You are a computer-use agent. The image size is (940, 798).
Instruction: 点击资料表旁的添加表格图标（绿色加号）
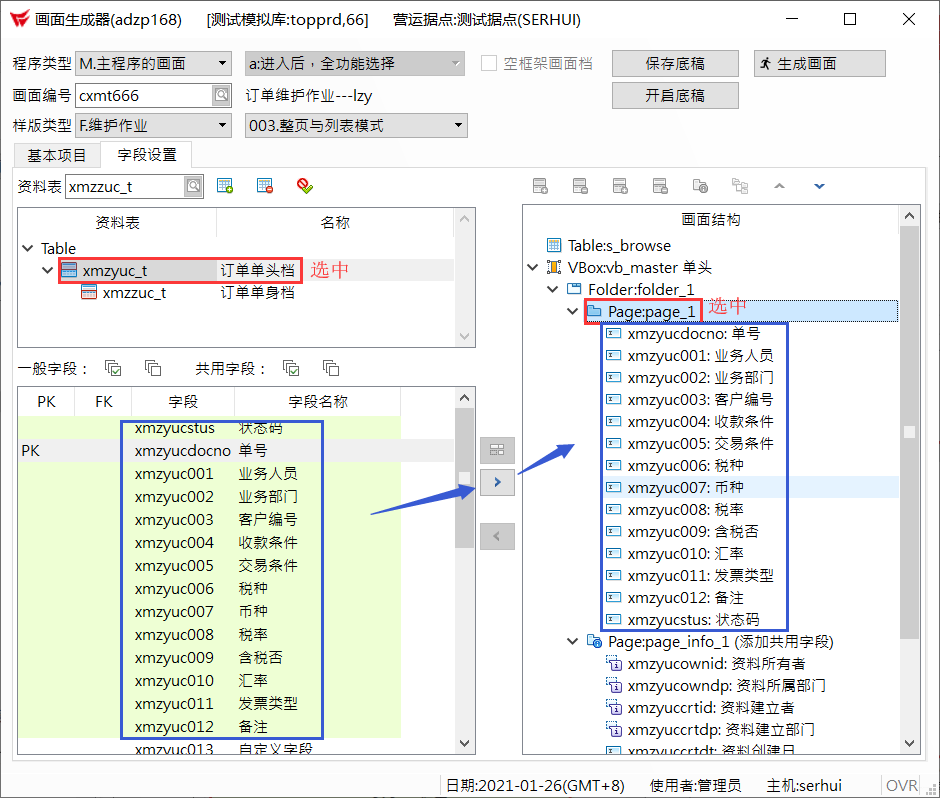coord(225,186)
